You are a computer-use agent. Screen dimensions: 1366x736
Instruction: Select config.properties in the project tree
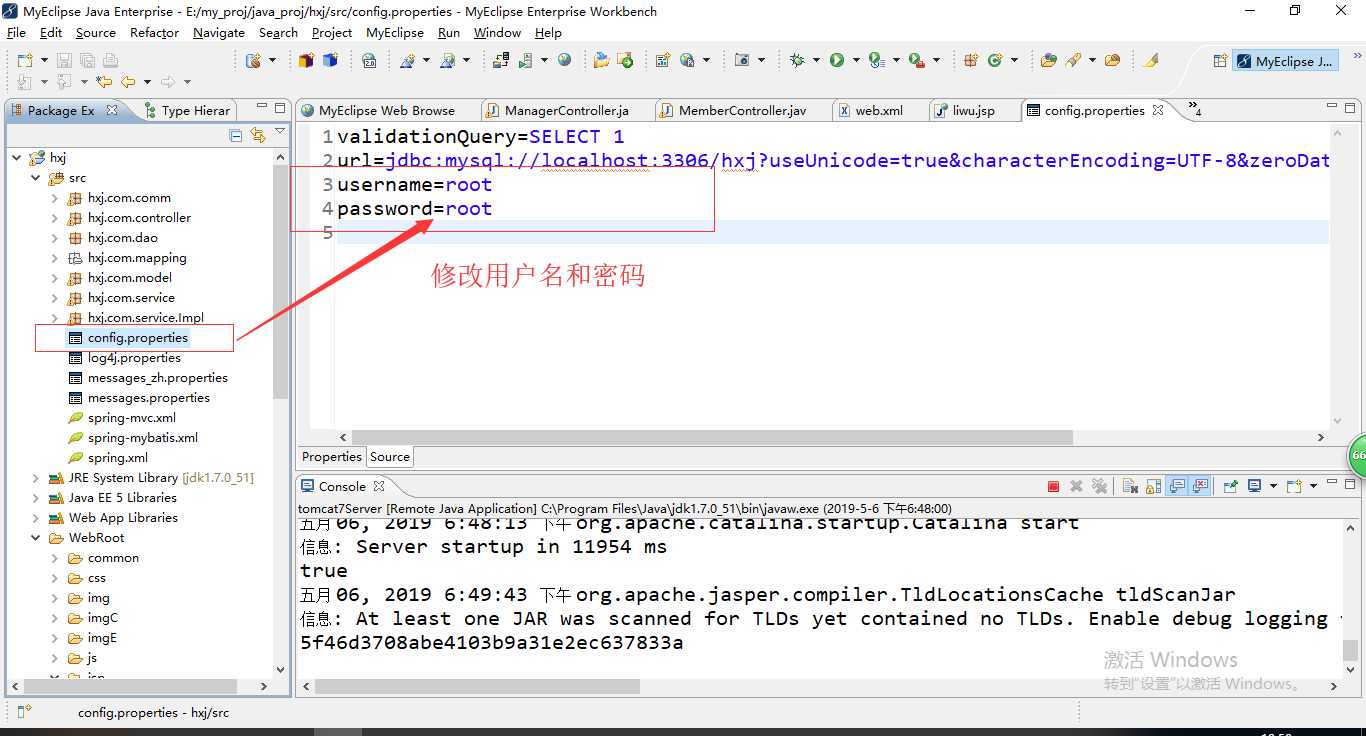tap(128, 338)
